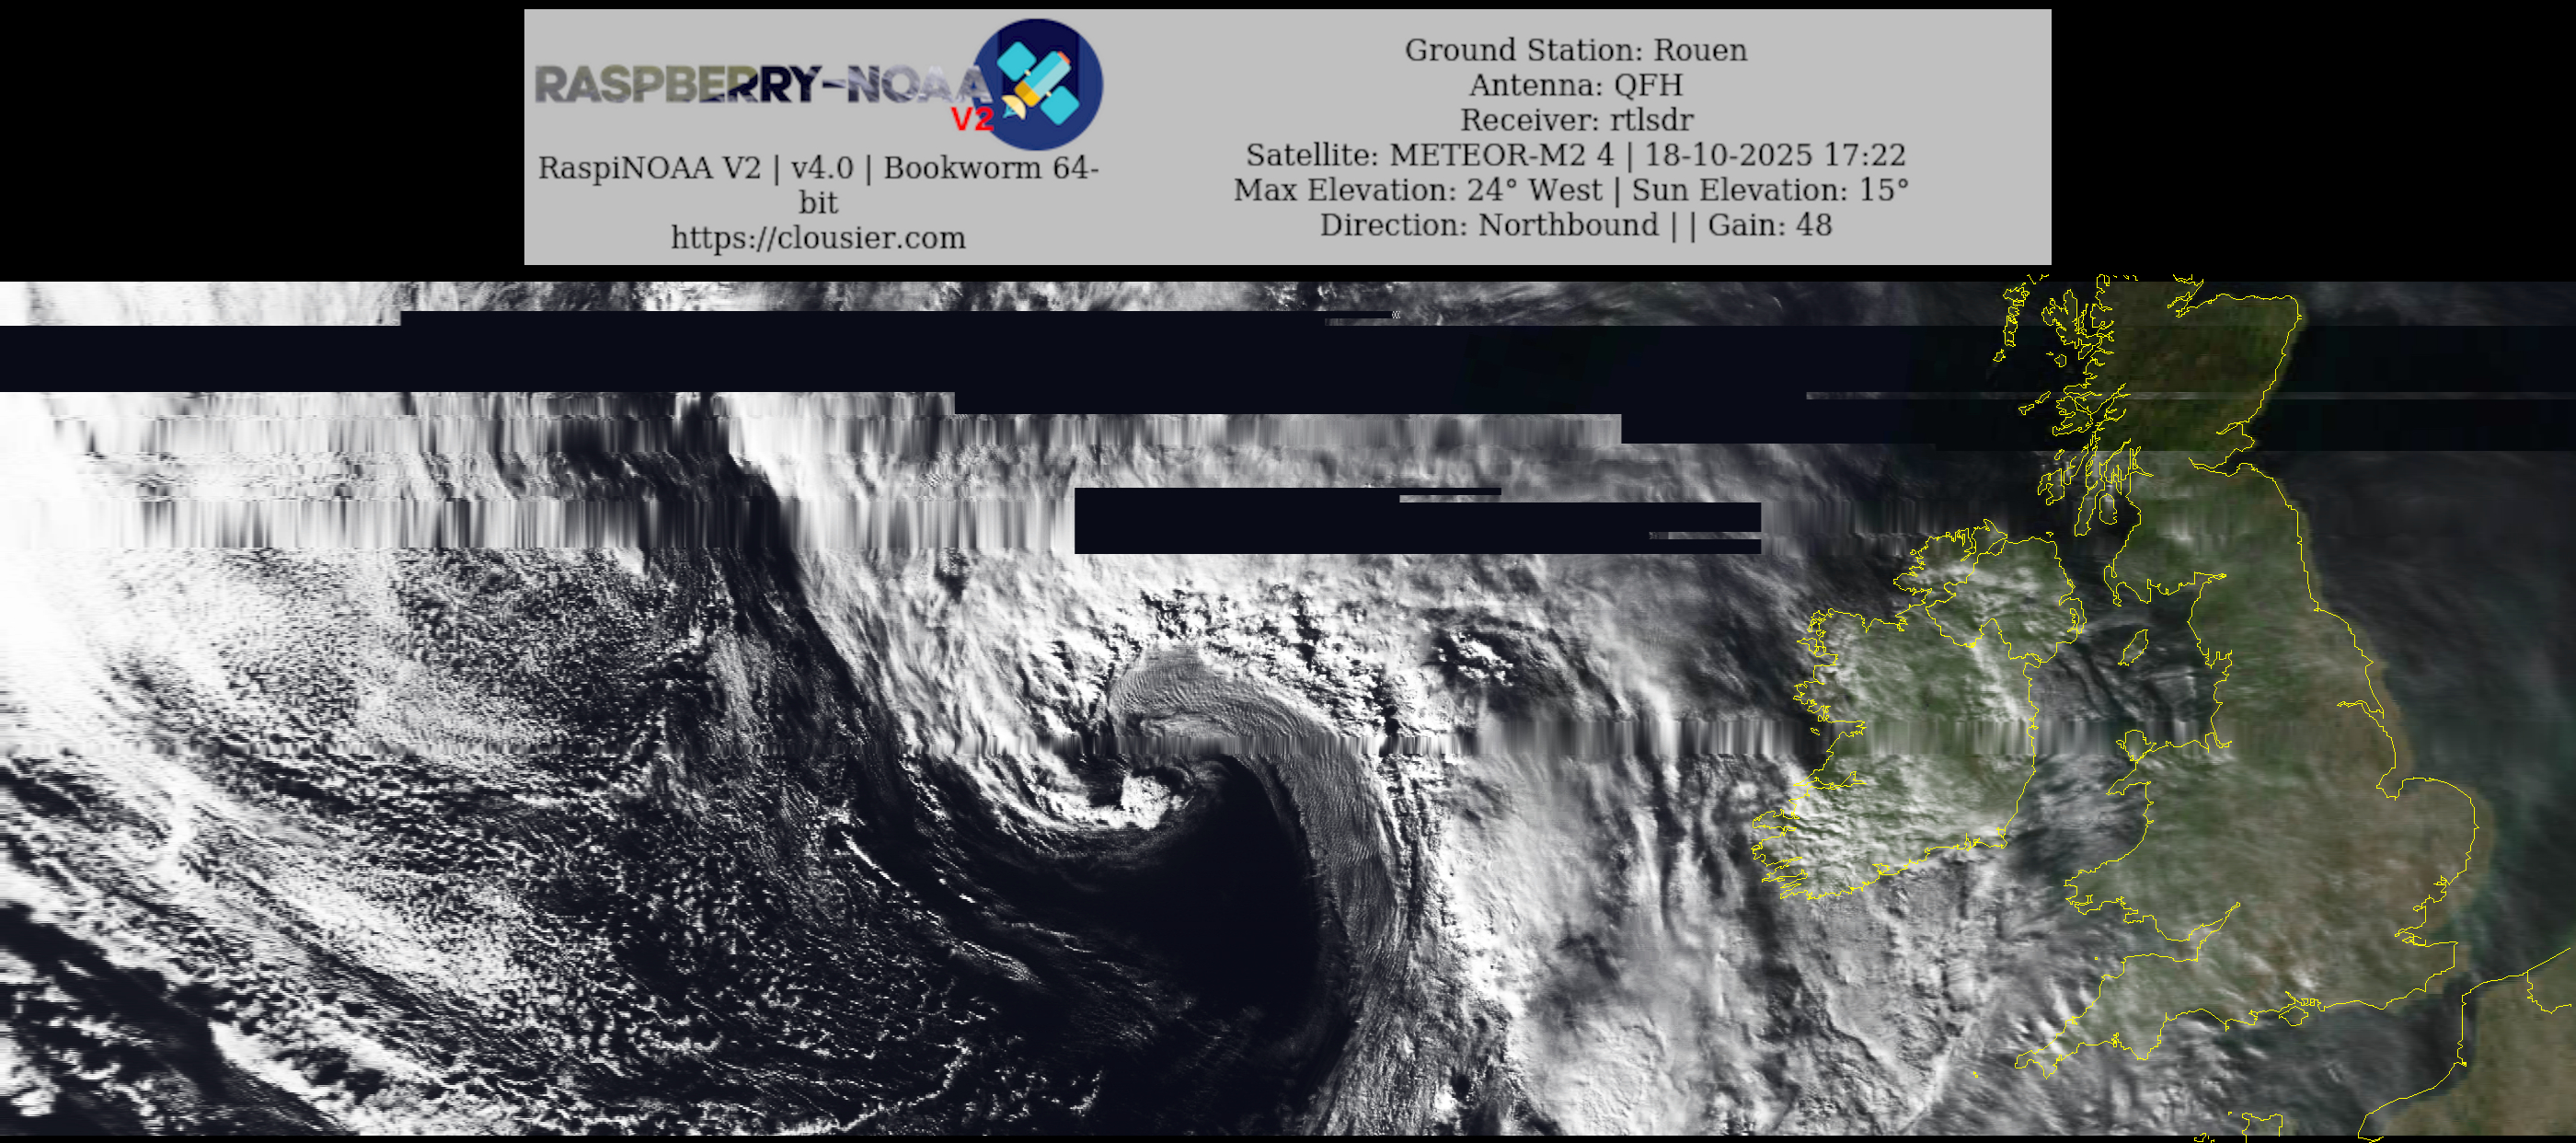Viewport: 2576px width, 1143px height.
Task: Open the https://clousier.com link
Action: pyautogui.click(x=818, y=238)
